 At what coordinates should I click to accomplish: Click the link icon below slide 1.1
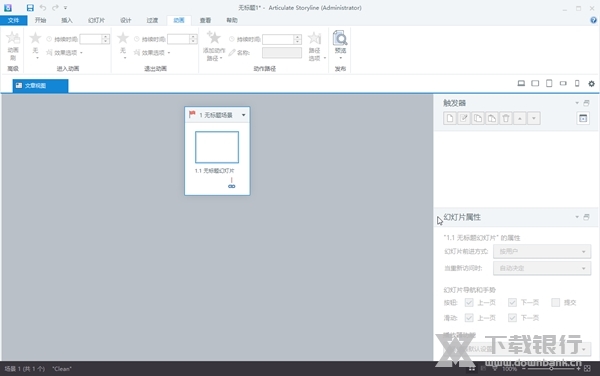[232, 186]
